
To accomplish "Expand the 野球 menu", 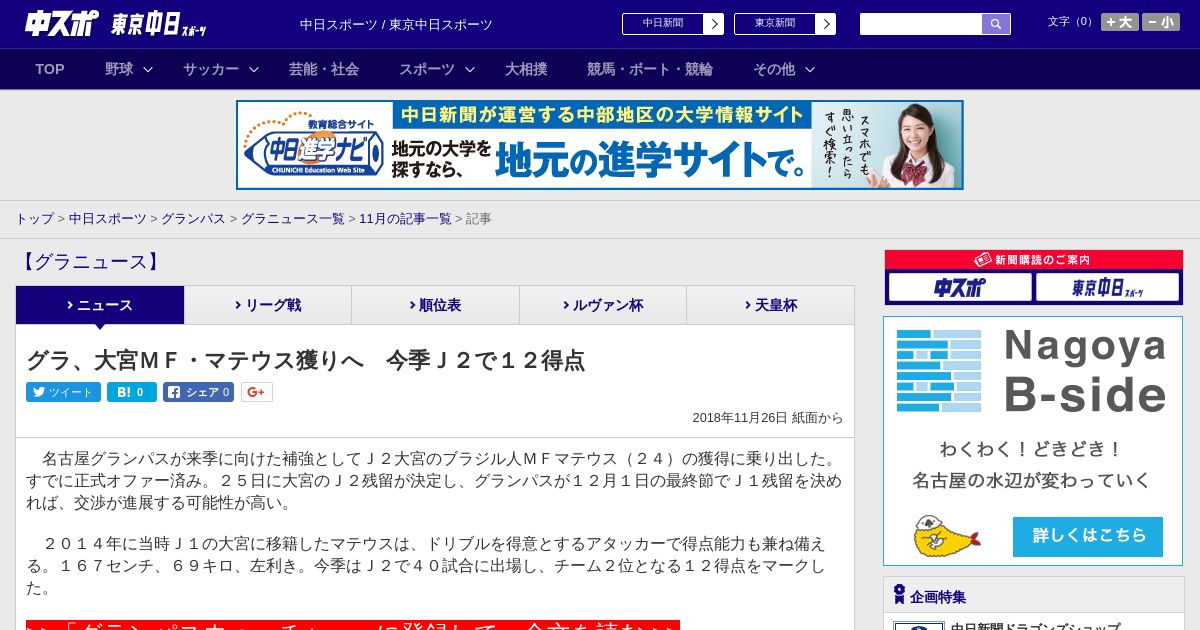I will (129, 69).
